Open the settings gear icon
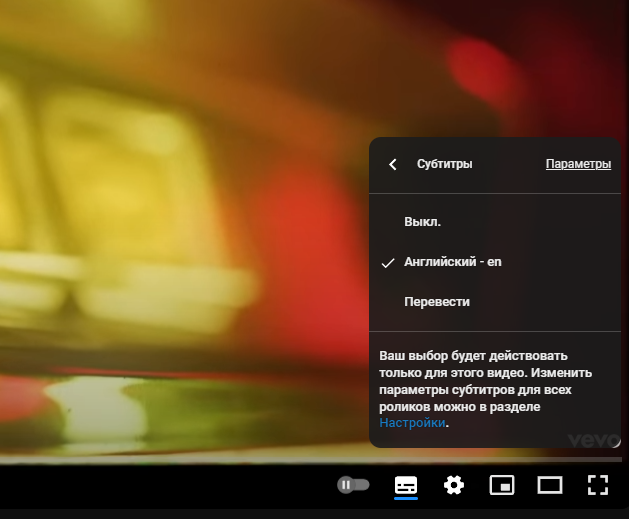The height and width of the screenshot is (519, 629). (454, 485)
